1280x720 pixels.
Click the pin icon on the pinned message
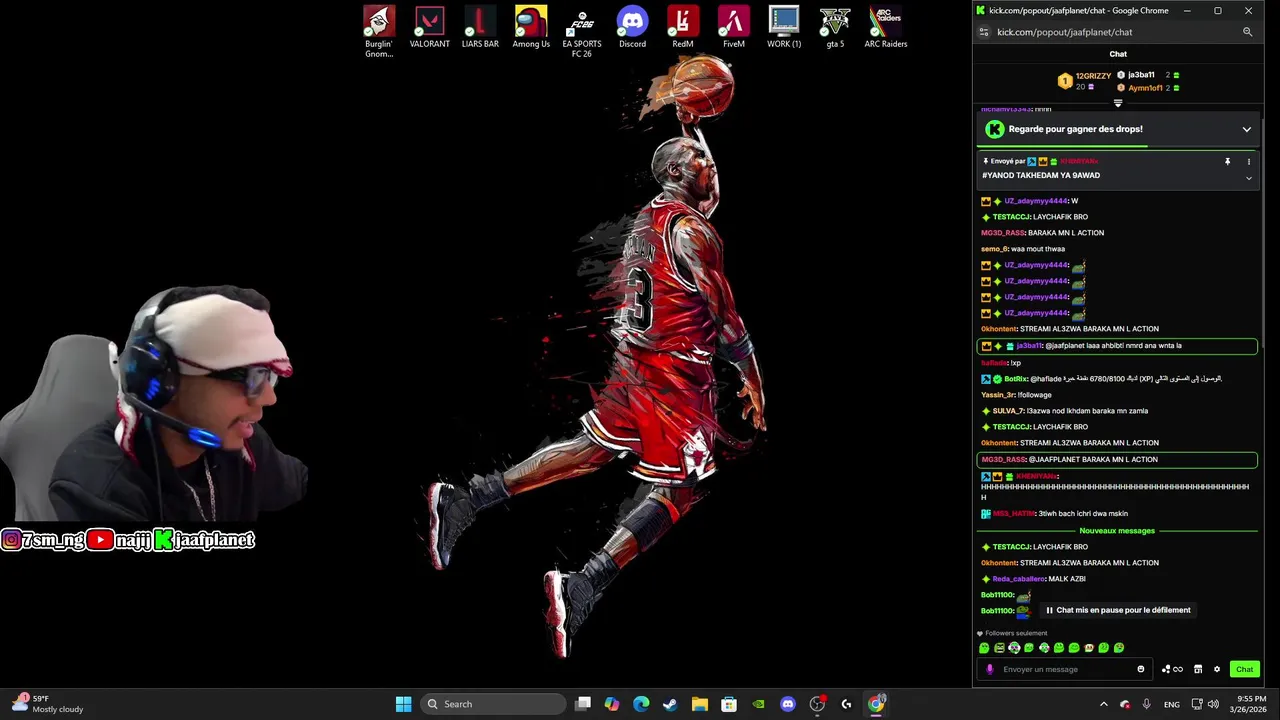(x=1228, y=161)
